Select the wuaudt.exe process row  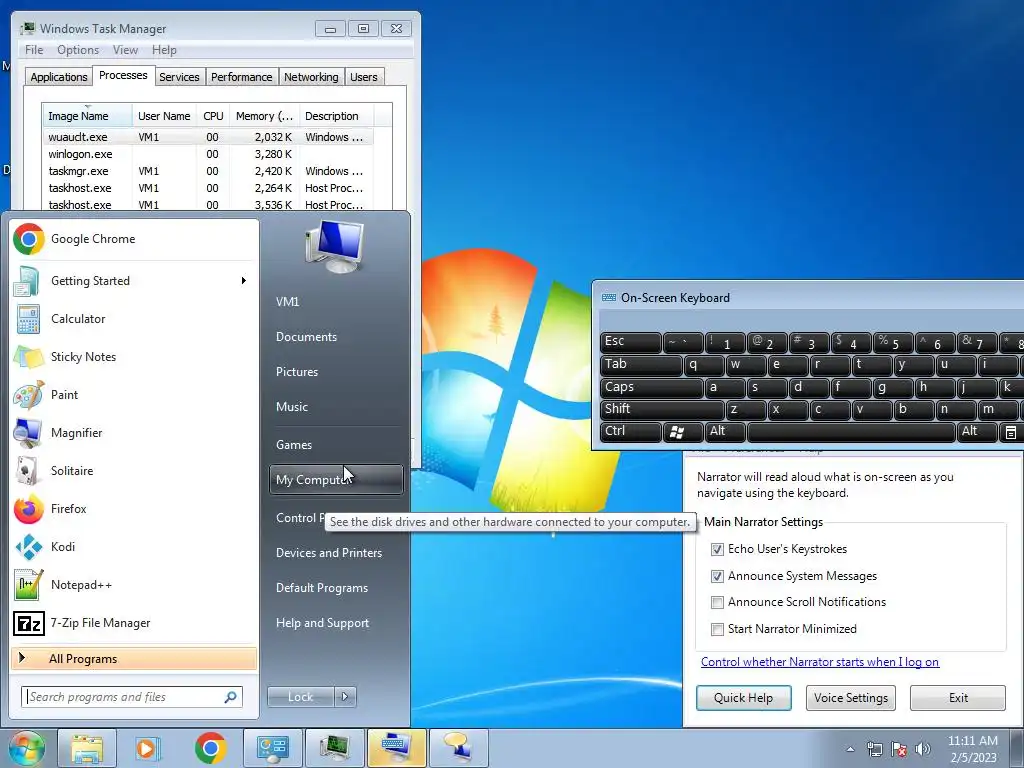209,137
